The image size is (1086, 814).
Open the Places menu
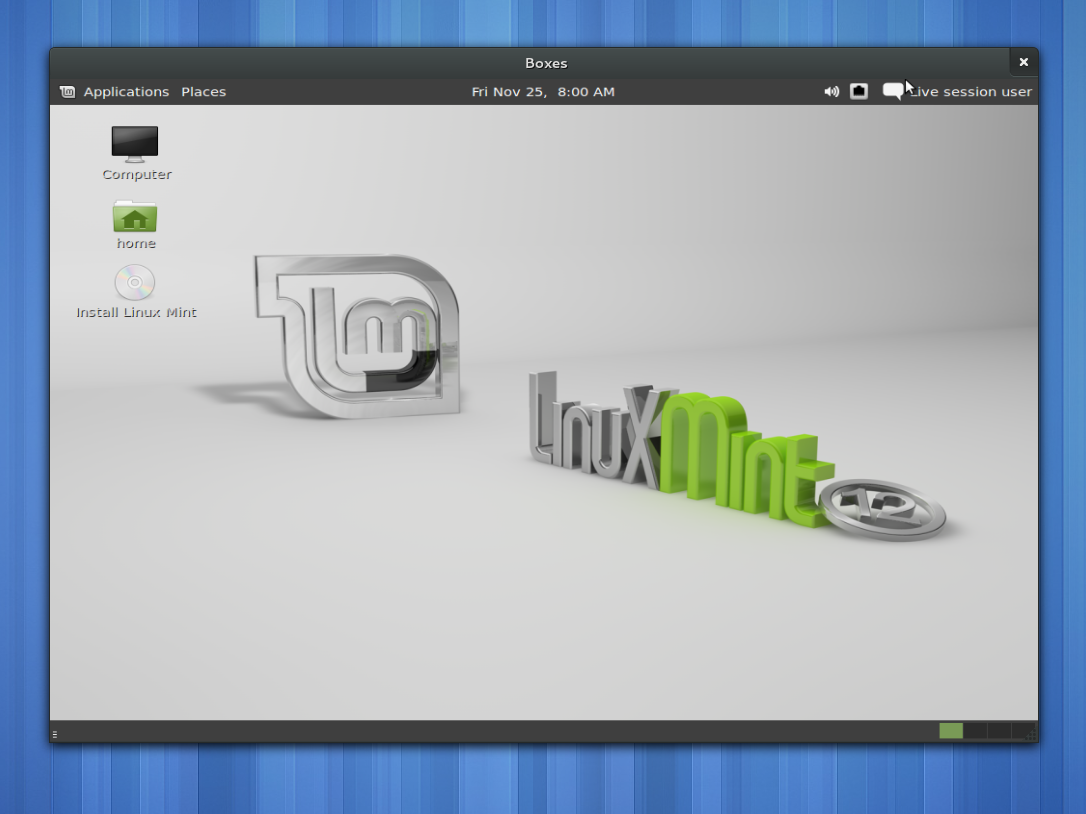(204, 91)
